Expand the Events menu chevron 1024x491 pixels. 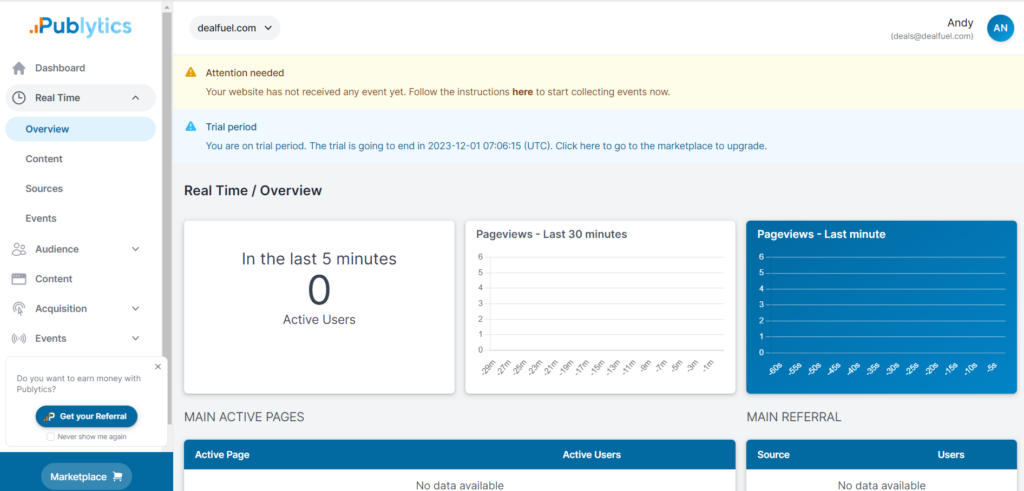pos(136,338)
